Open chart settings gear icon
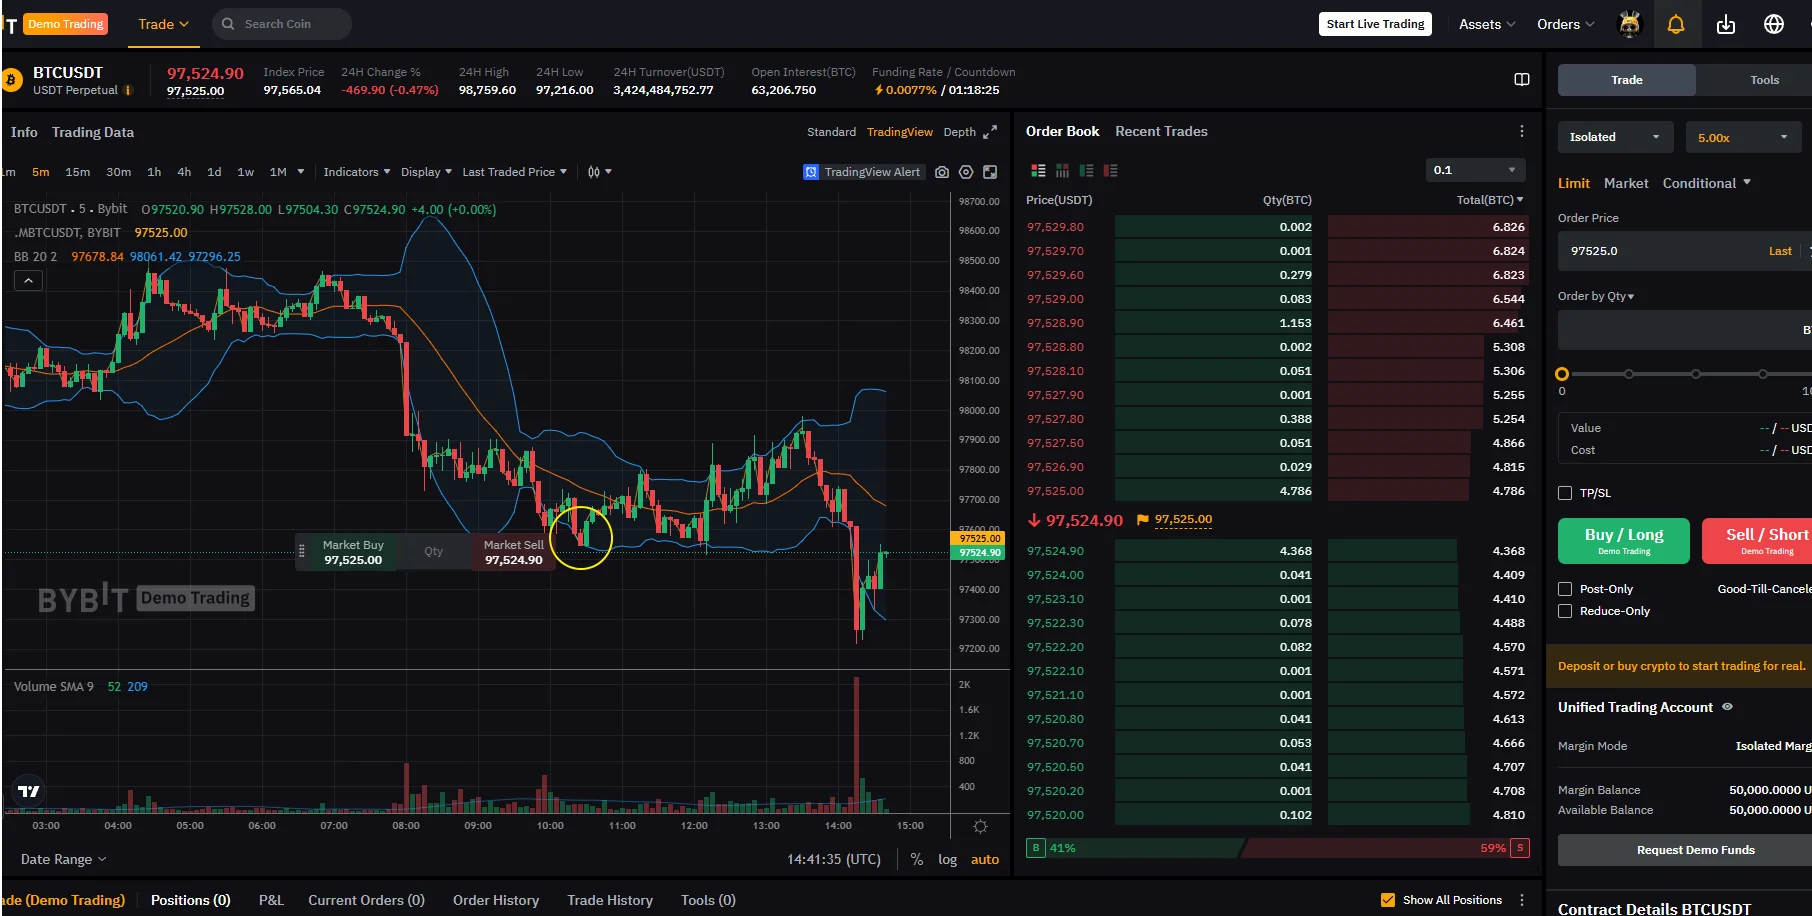 coord(966,172)
